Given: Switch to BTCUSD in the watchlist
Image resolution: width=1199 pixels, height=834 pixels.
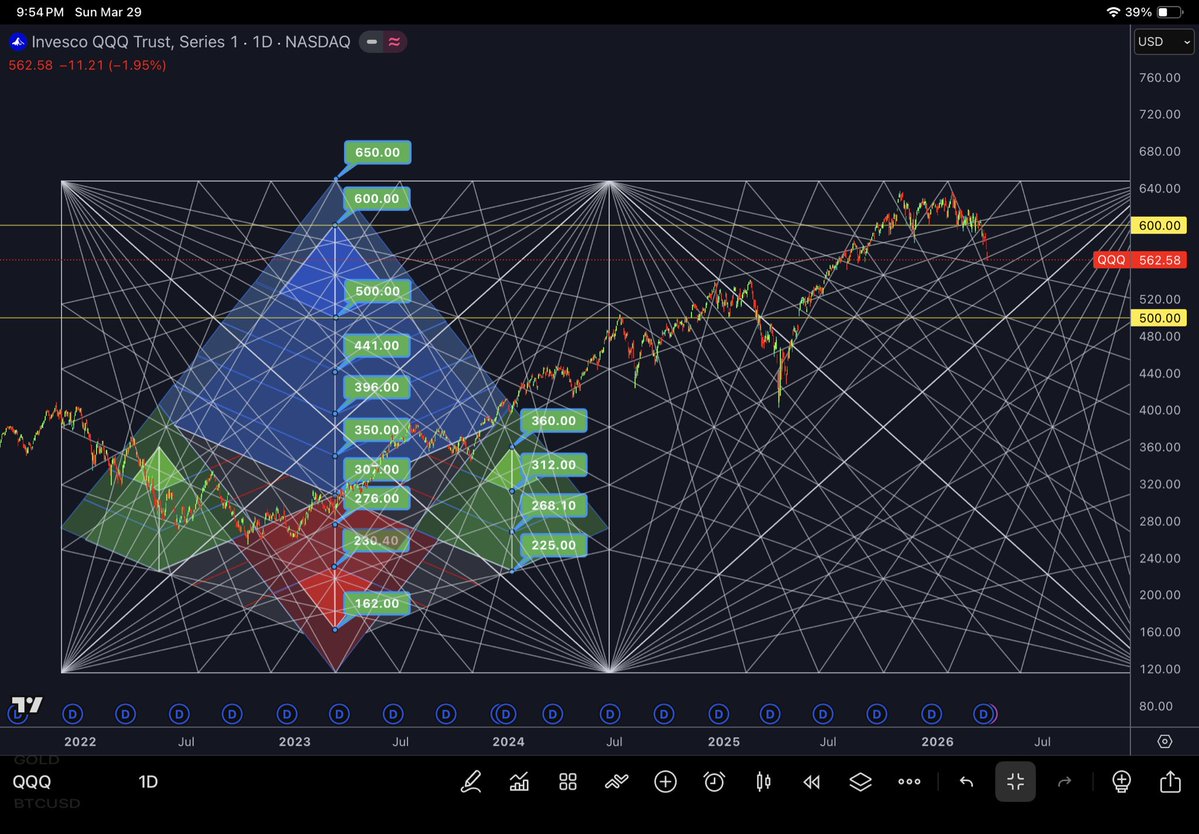Looking at the screenshot, I should pos(47,802).
